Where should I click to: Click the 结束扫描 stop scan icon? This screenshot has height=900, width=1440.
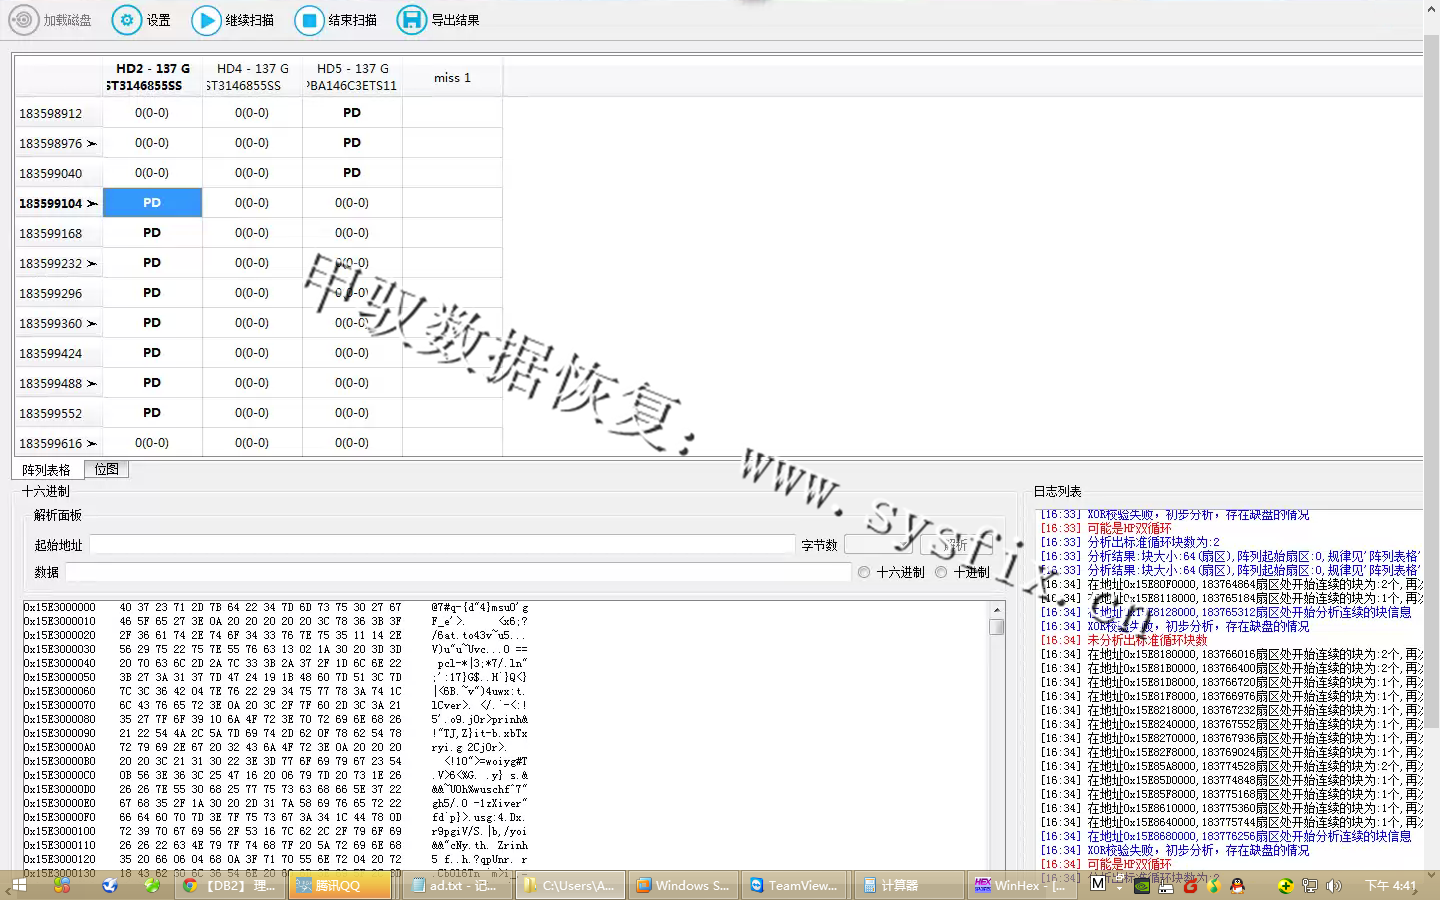[x=310, y=20]
